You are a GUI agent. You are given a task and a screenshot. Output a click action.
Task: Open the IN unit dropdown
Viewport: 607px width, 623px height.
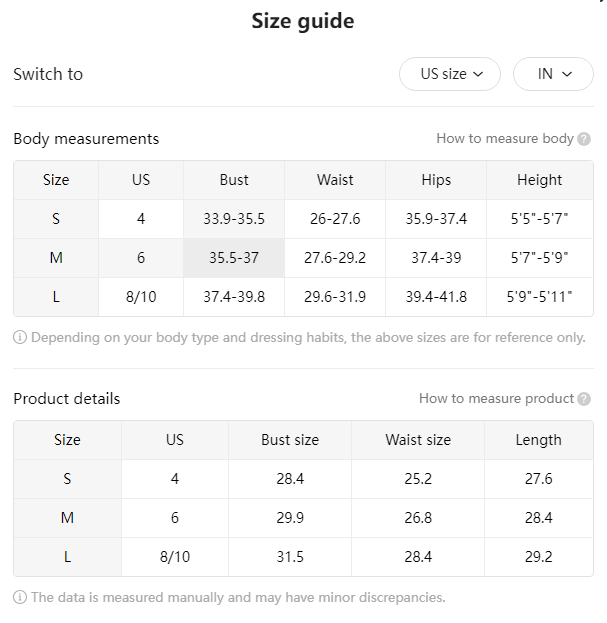pyautogui.click(x=553, y=74)
